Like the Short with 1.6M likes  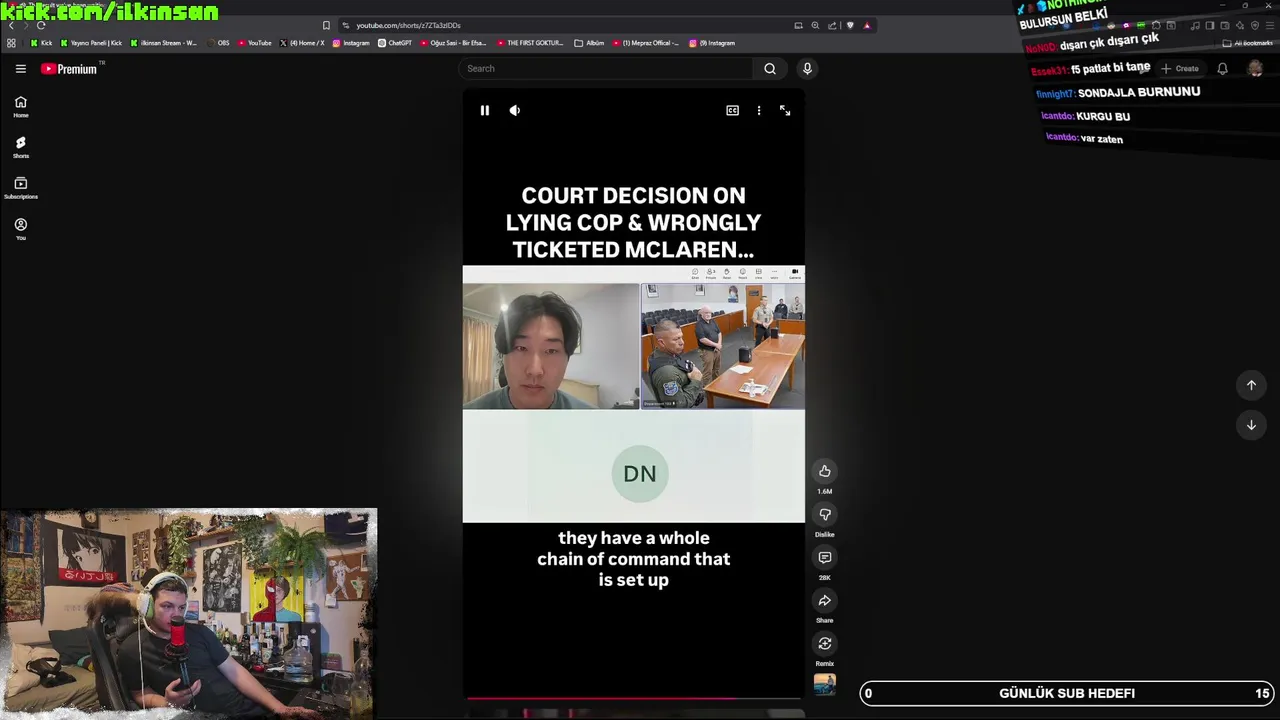[x=825, y=471]
